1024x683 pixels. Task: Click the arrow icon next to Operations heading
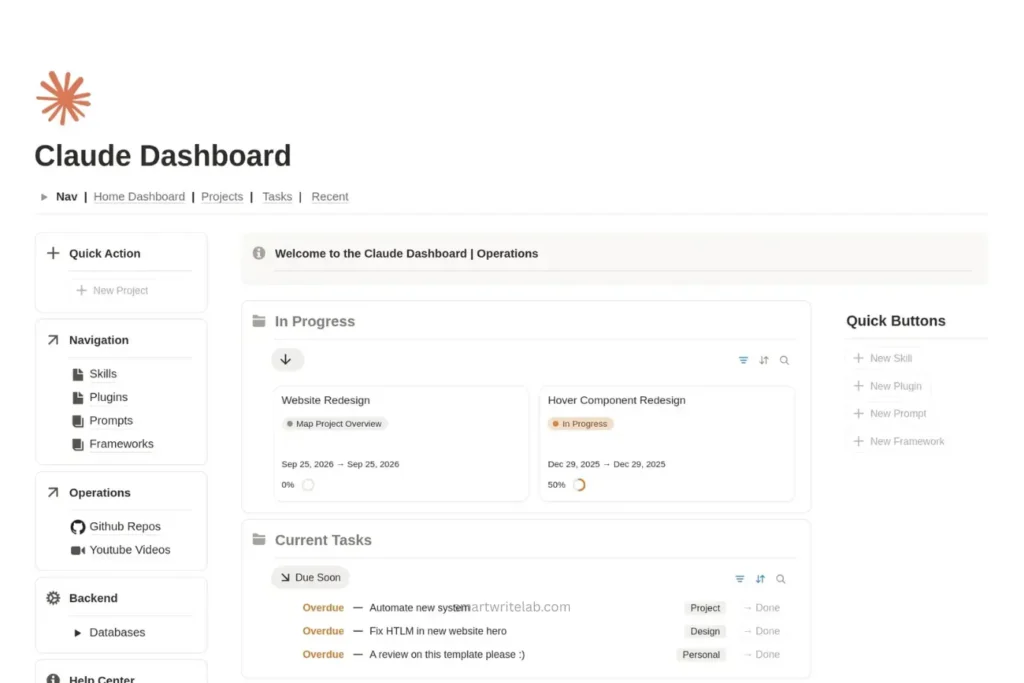coord(53,492)
